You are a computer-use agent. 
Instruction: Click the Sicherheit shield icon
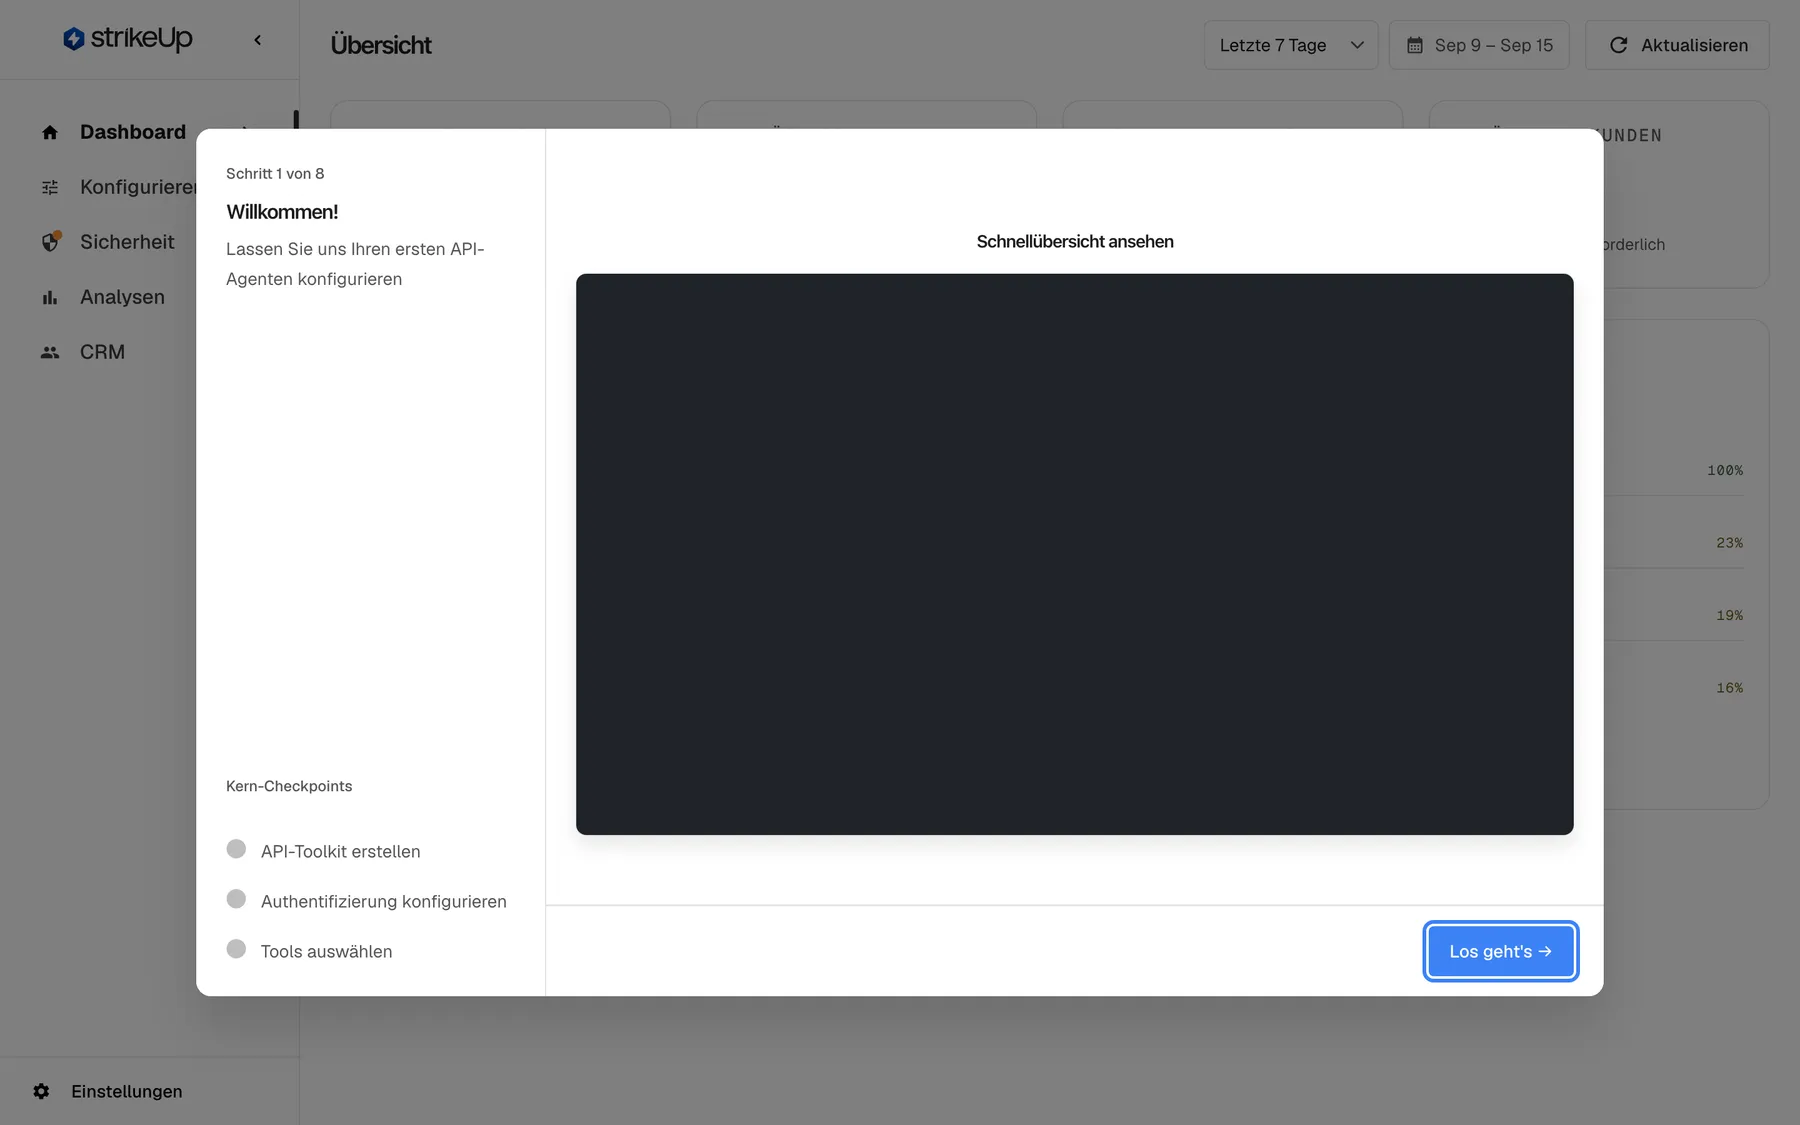[50, 242]
